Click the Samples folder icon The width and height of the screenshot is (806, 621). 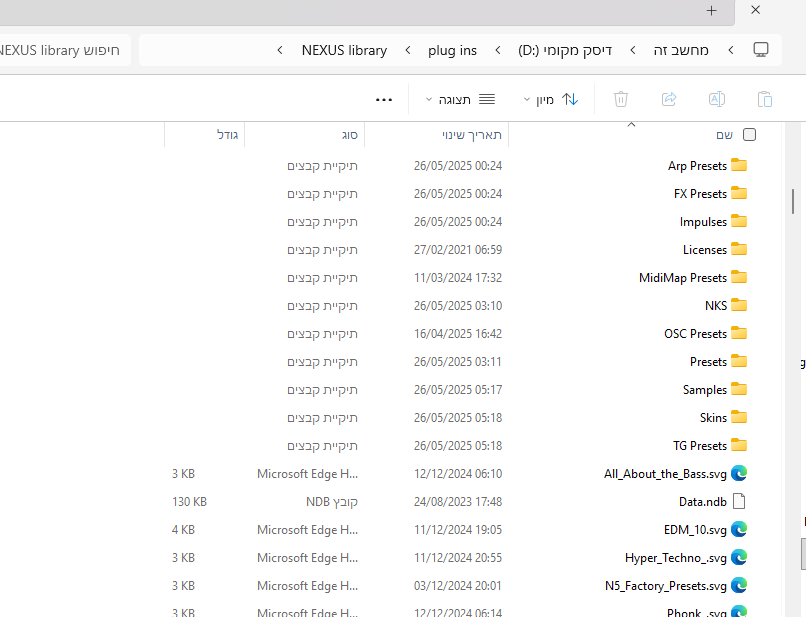(739, 389)
